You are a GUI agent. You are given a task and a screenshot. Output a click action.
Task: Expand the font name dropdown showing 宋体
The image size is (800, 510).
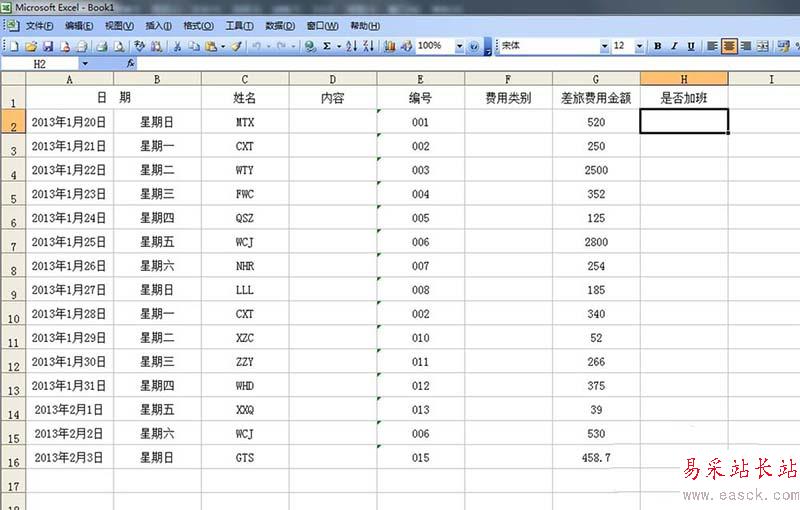click(605, 46)
